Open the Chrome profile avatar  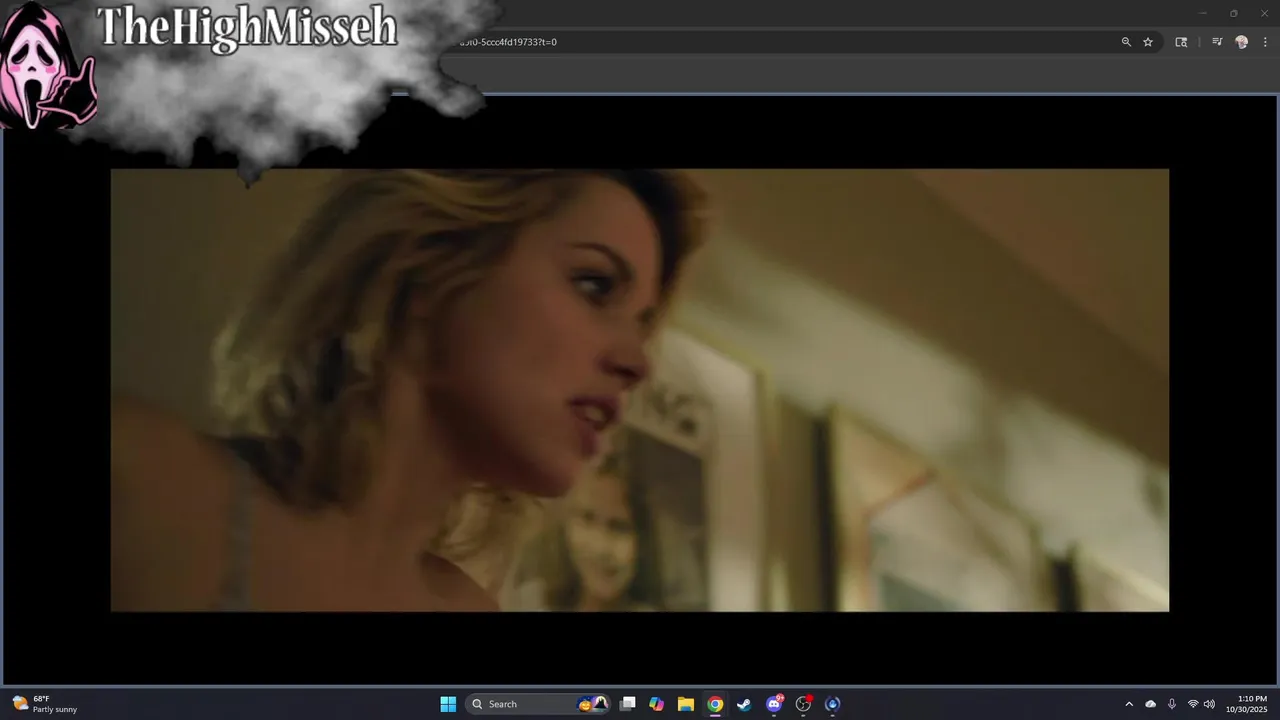pyautogui.click(x=1242, y=42)
